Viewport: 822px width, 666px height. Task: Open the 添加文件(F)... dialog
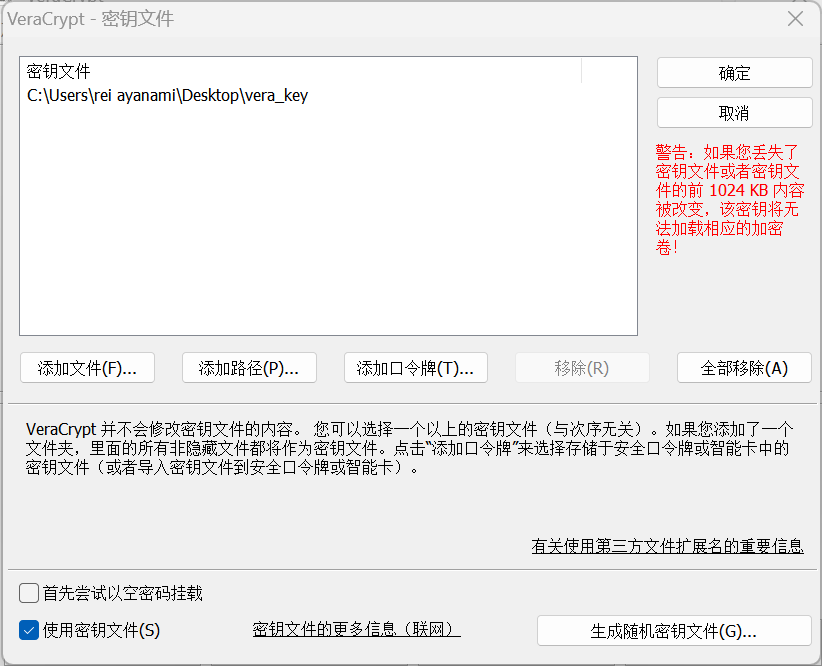(87, 368)
